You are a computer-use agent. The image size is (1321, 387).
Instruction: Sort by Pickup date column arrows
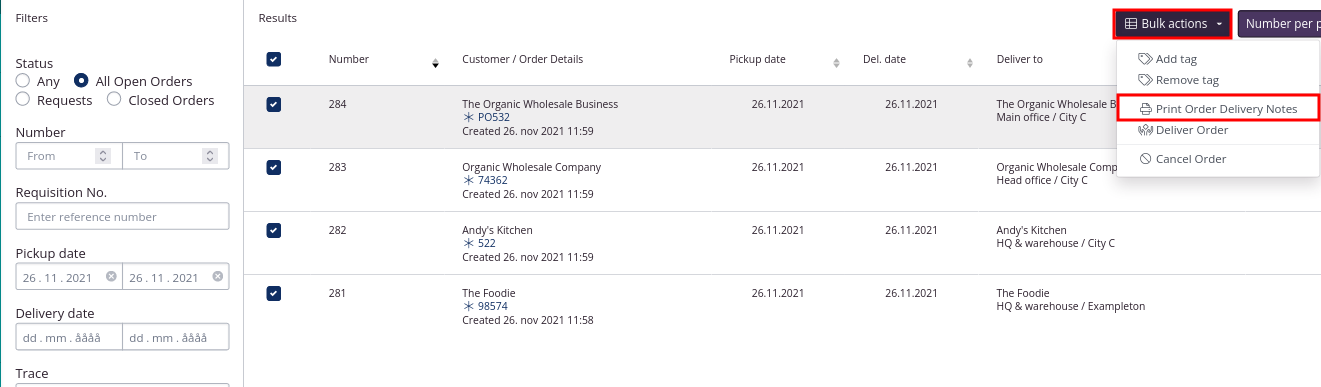coord(836,64)
